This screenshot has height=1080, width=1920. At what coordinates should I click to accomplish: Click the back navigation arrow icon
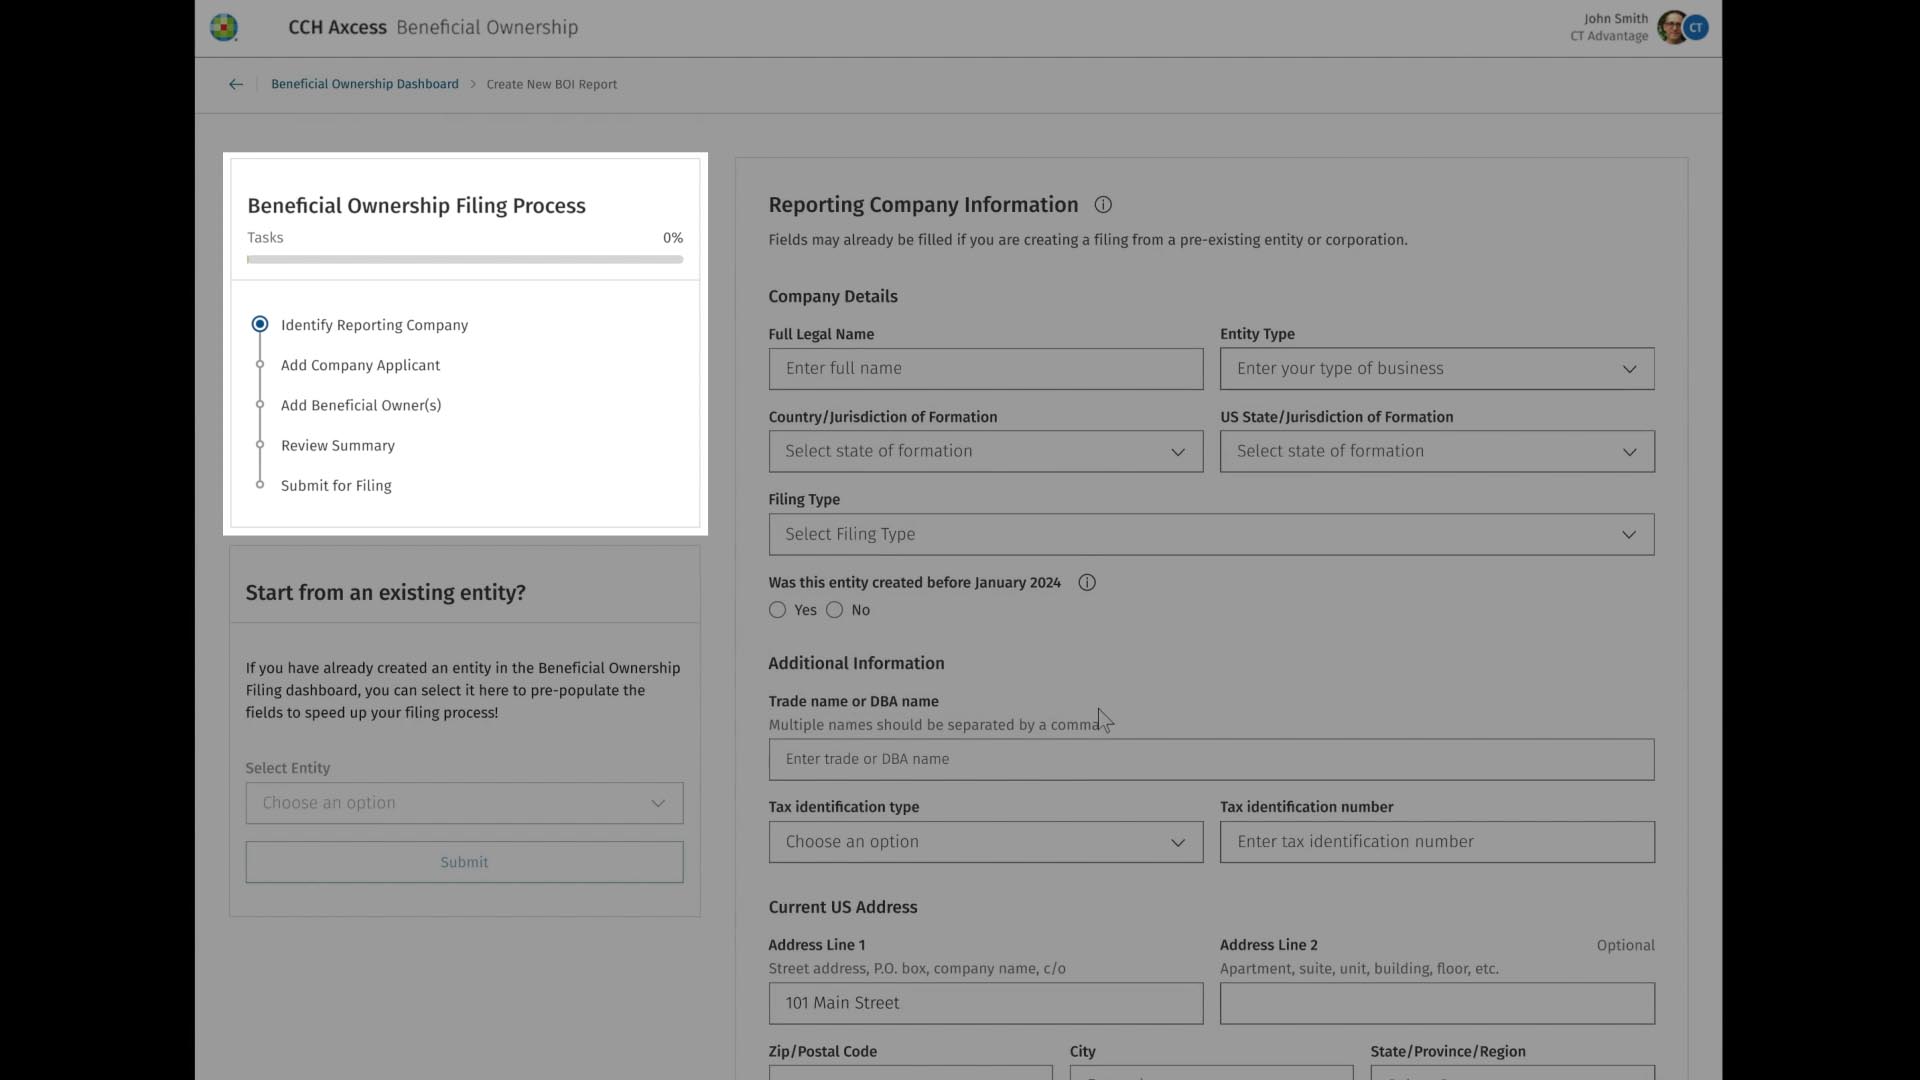[235, 84]
